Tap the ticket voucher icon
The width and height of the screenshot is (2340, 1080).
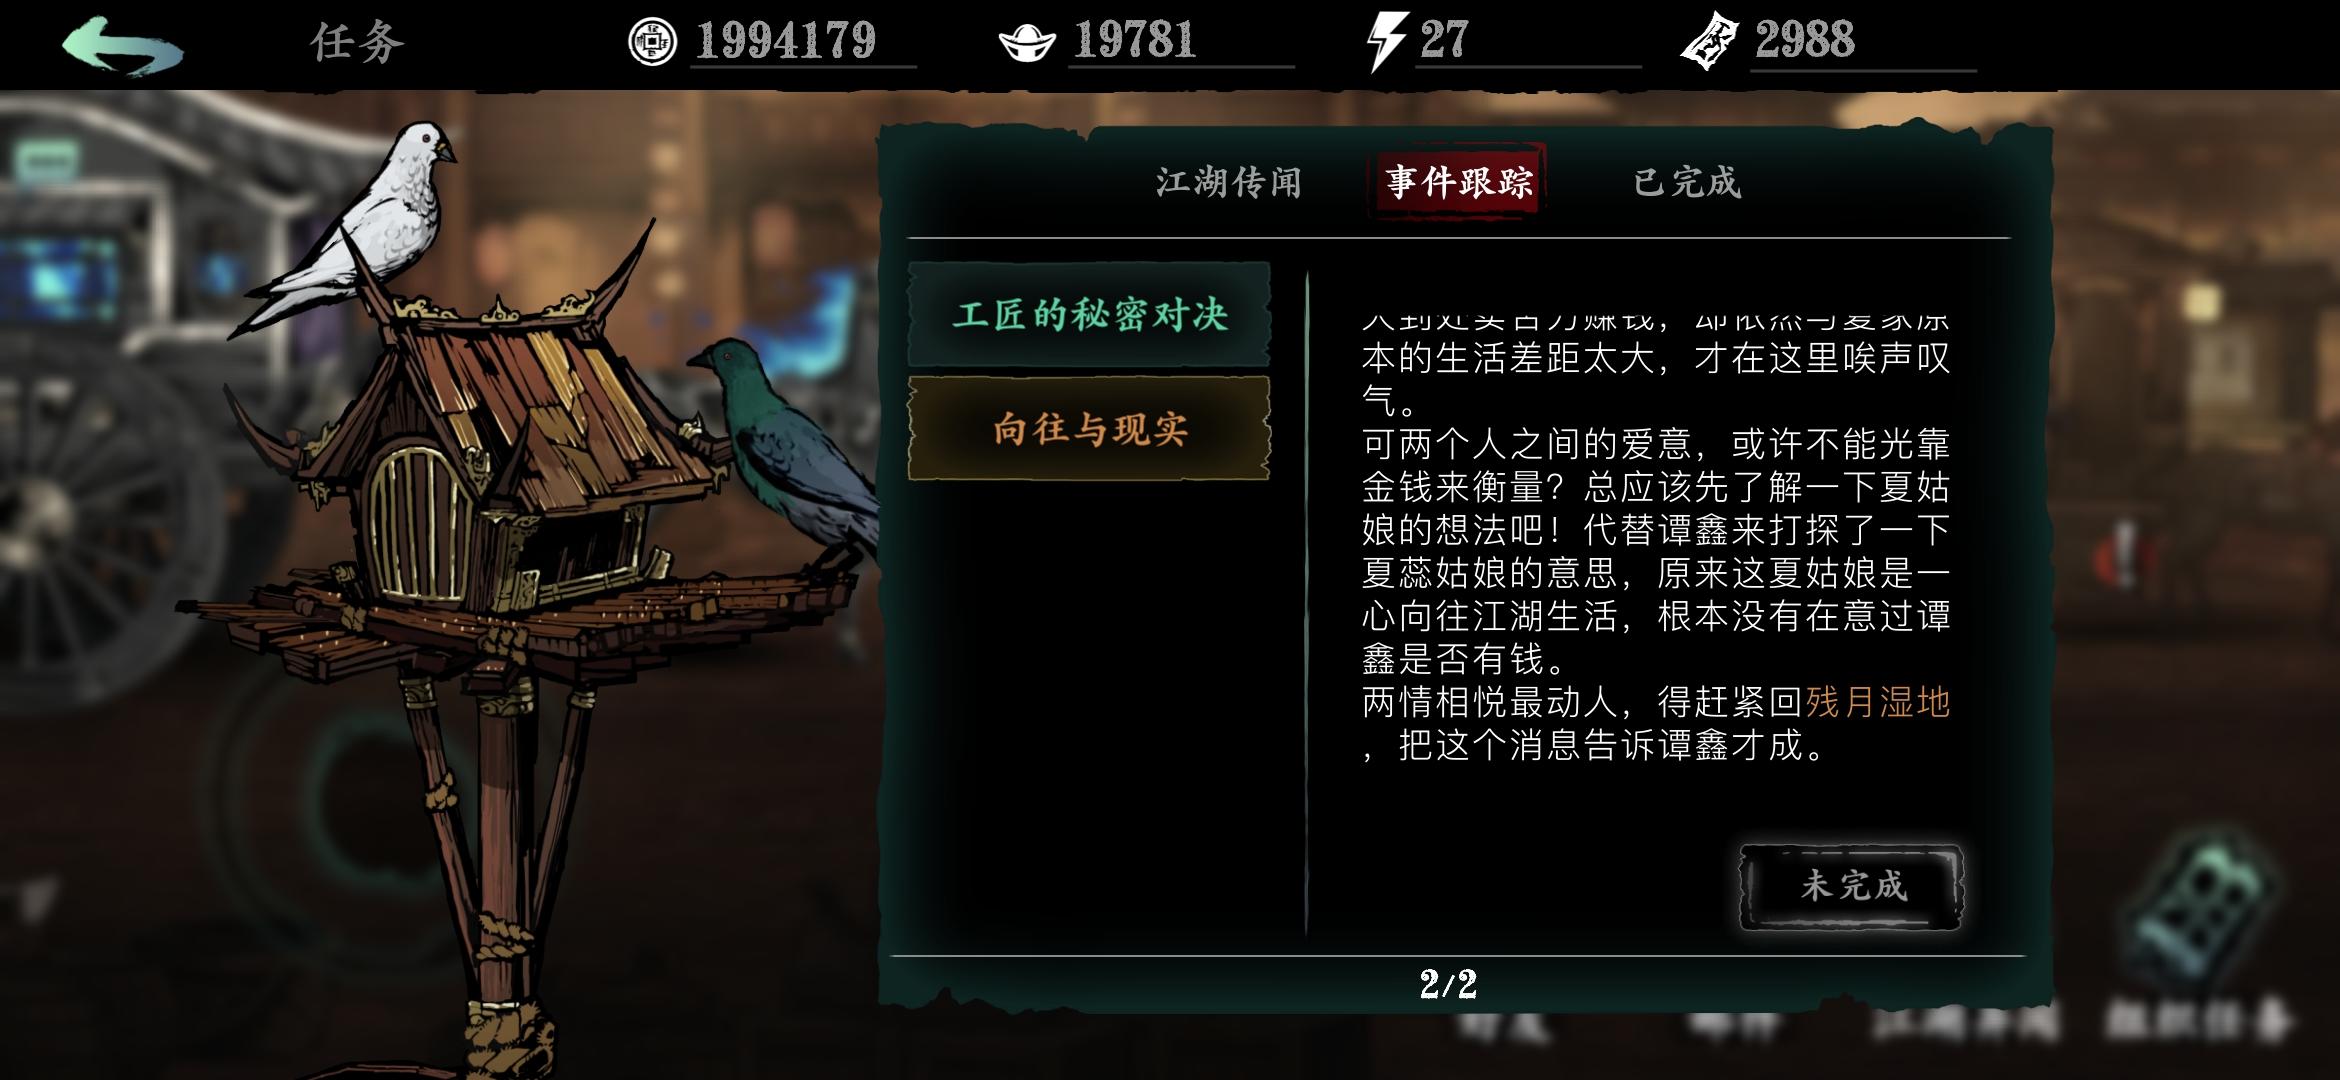click(x=1710, y=42)
